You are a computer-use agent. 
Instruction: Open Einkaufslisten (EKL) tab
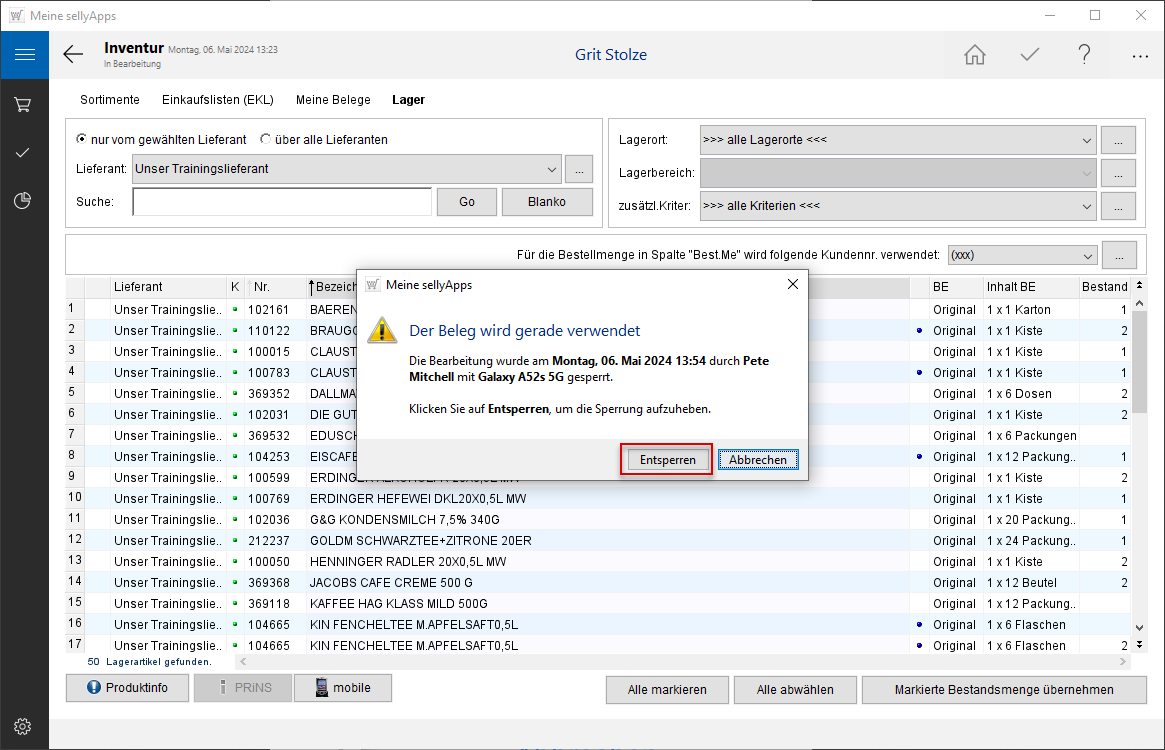218,100
